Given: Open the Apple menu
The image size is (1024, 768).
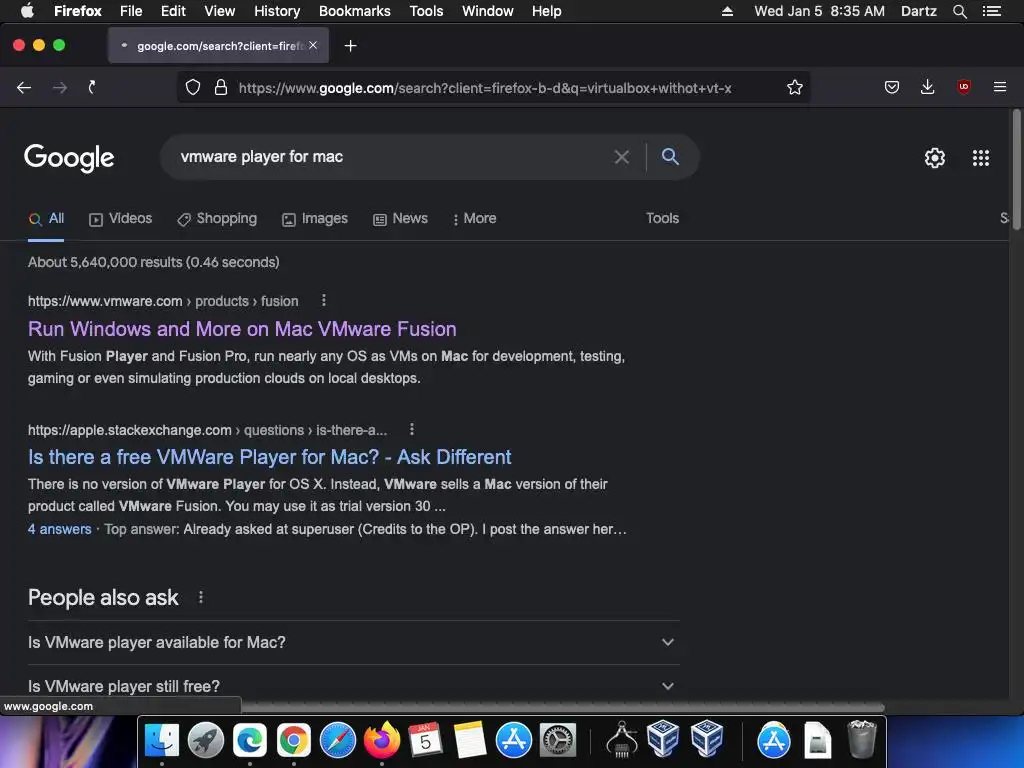Looking at the screenshot, I should click(27, 10).
